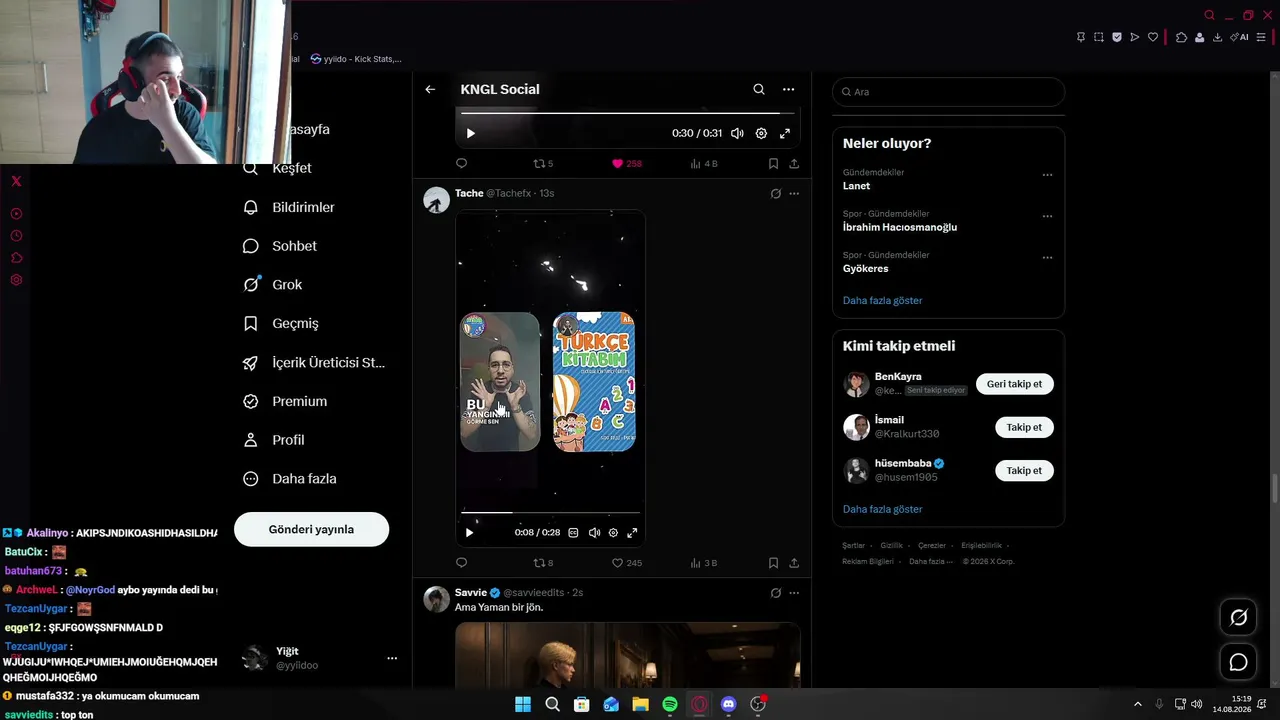
Task: Open Keşfet in the sidebar
Action: pyautogui.click(x=278, y=168)
